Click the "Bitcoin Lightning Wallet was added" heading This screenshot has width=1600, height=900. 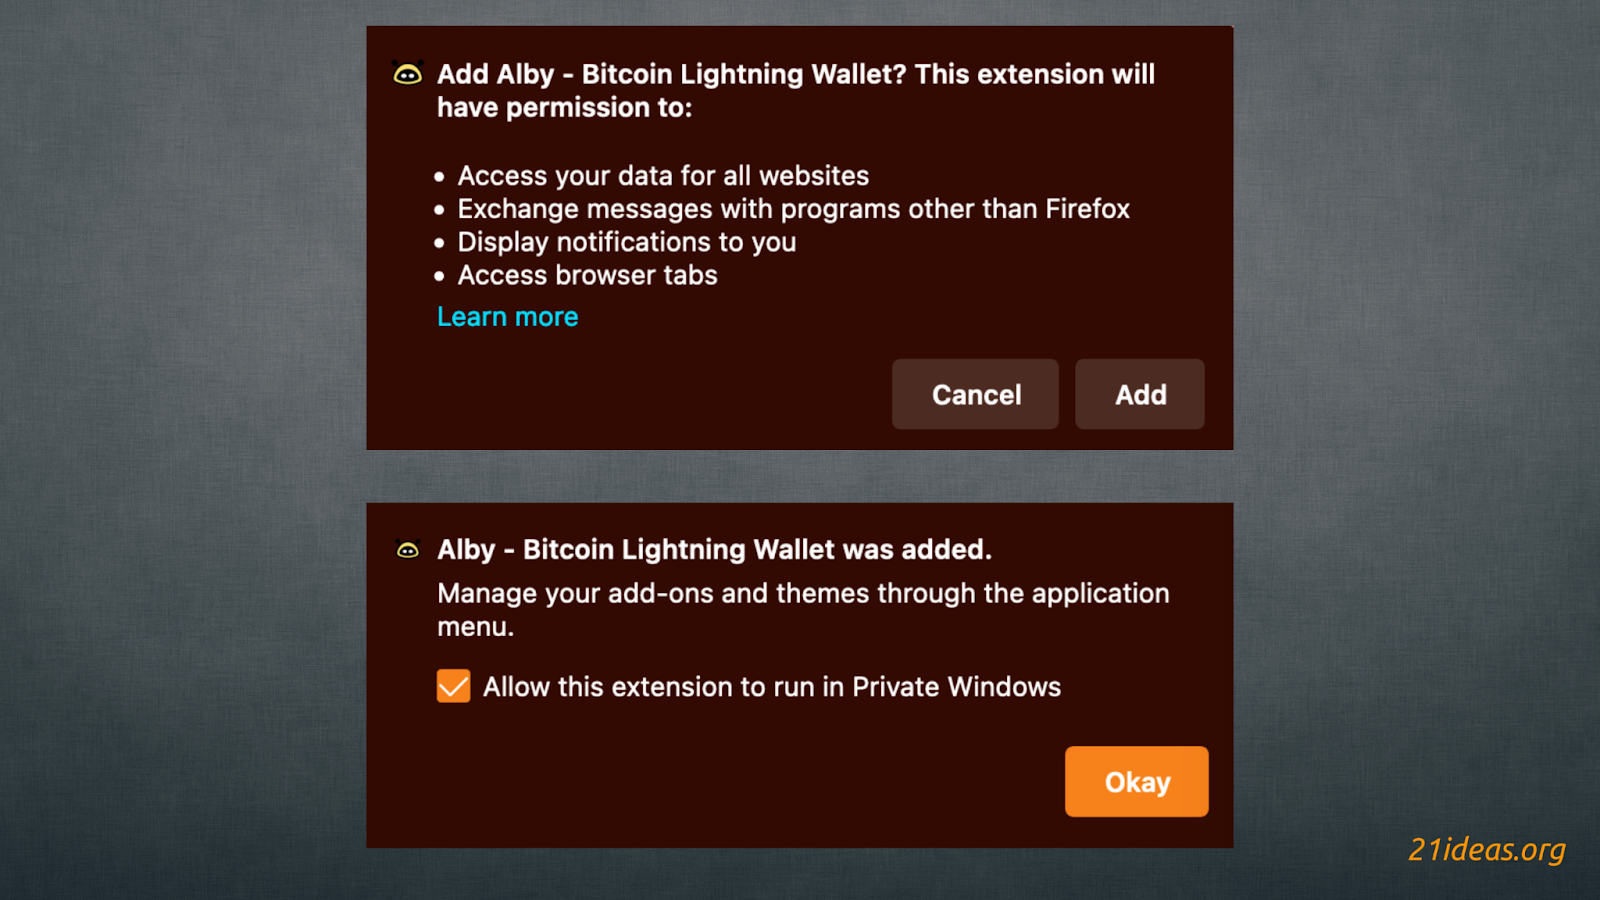point(714,549)
